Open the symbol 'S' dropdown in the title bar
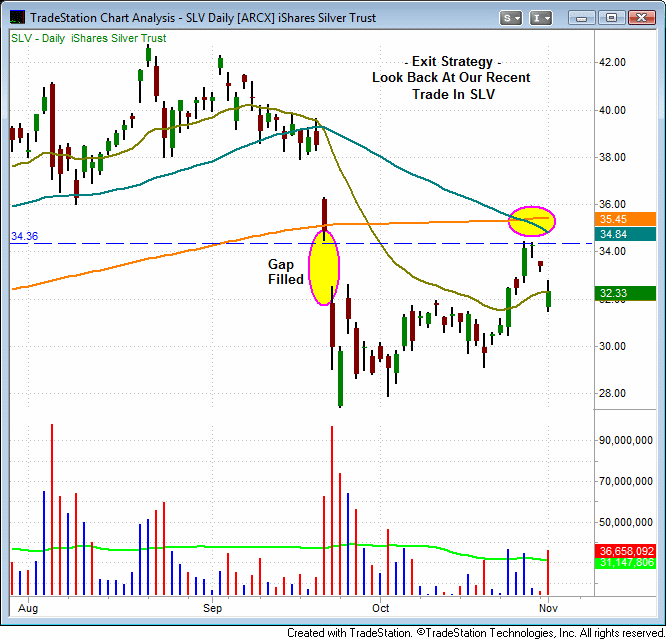 [x=511, y=18]
